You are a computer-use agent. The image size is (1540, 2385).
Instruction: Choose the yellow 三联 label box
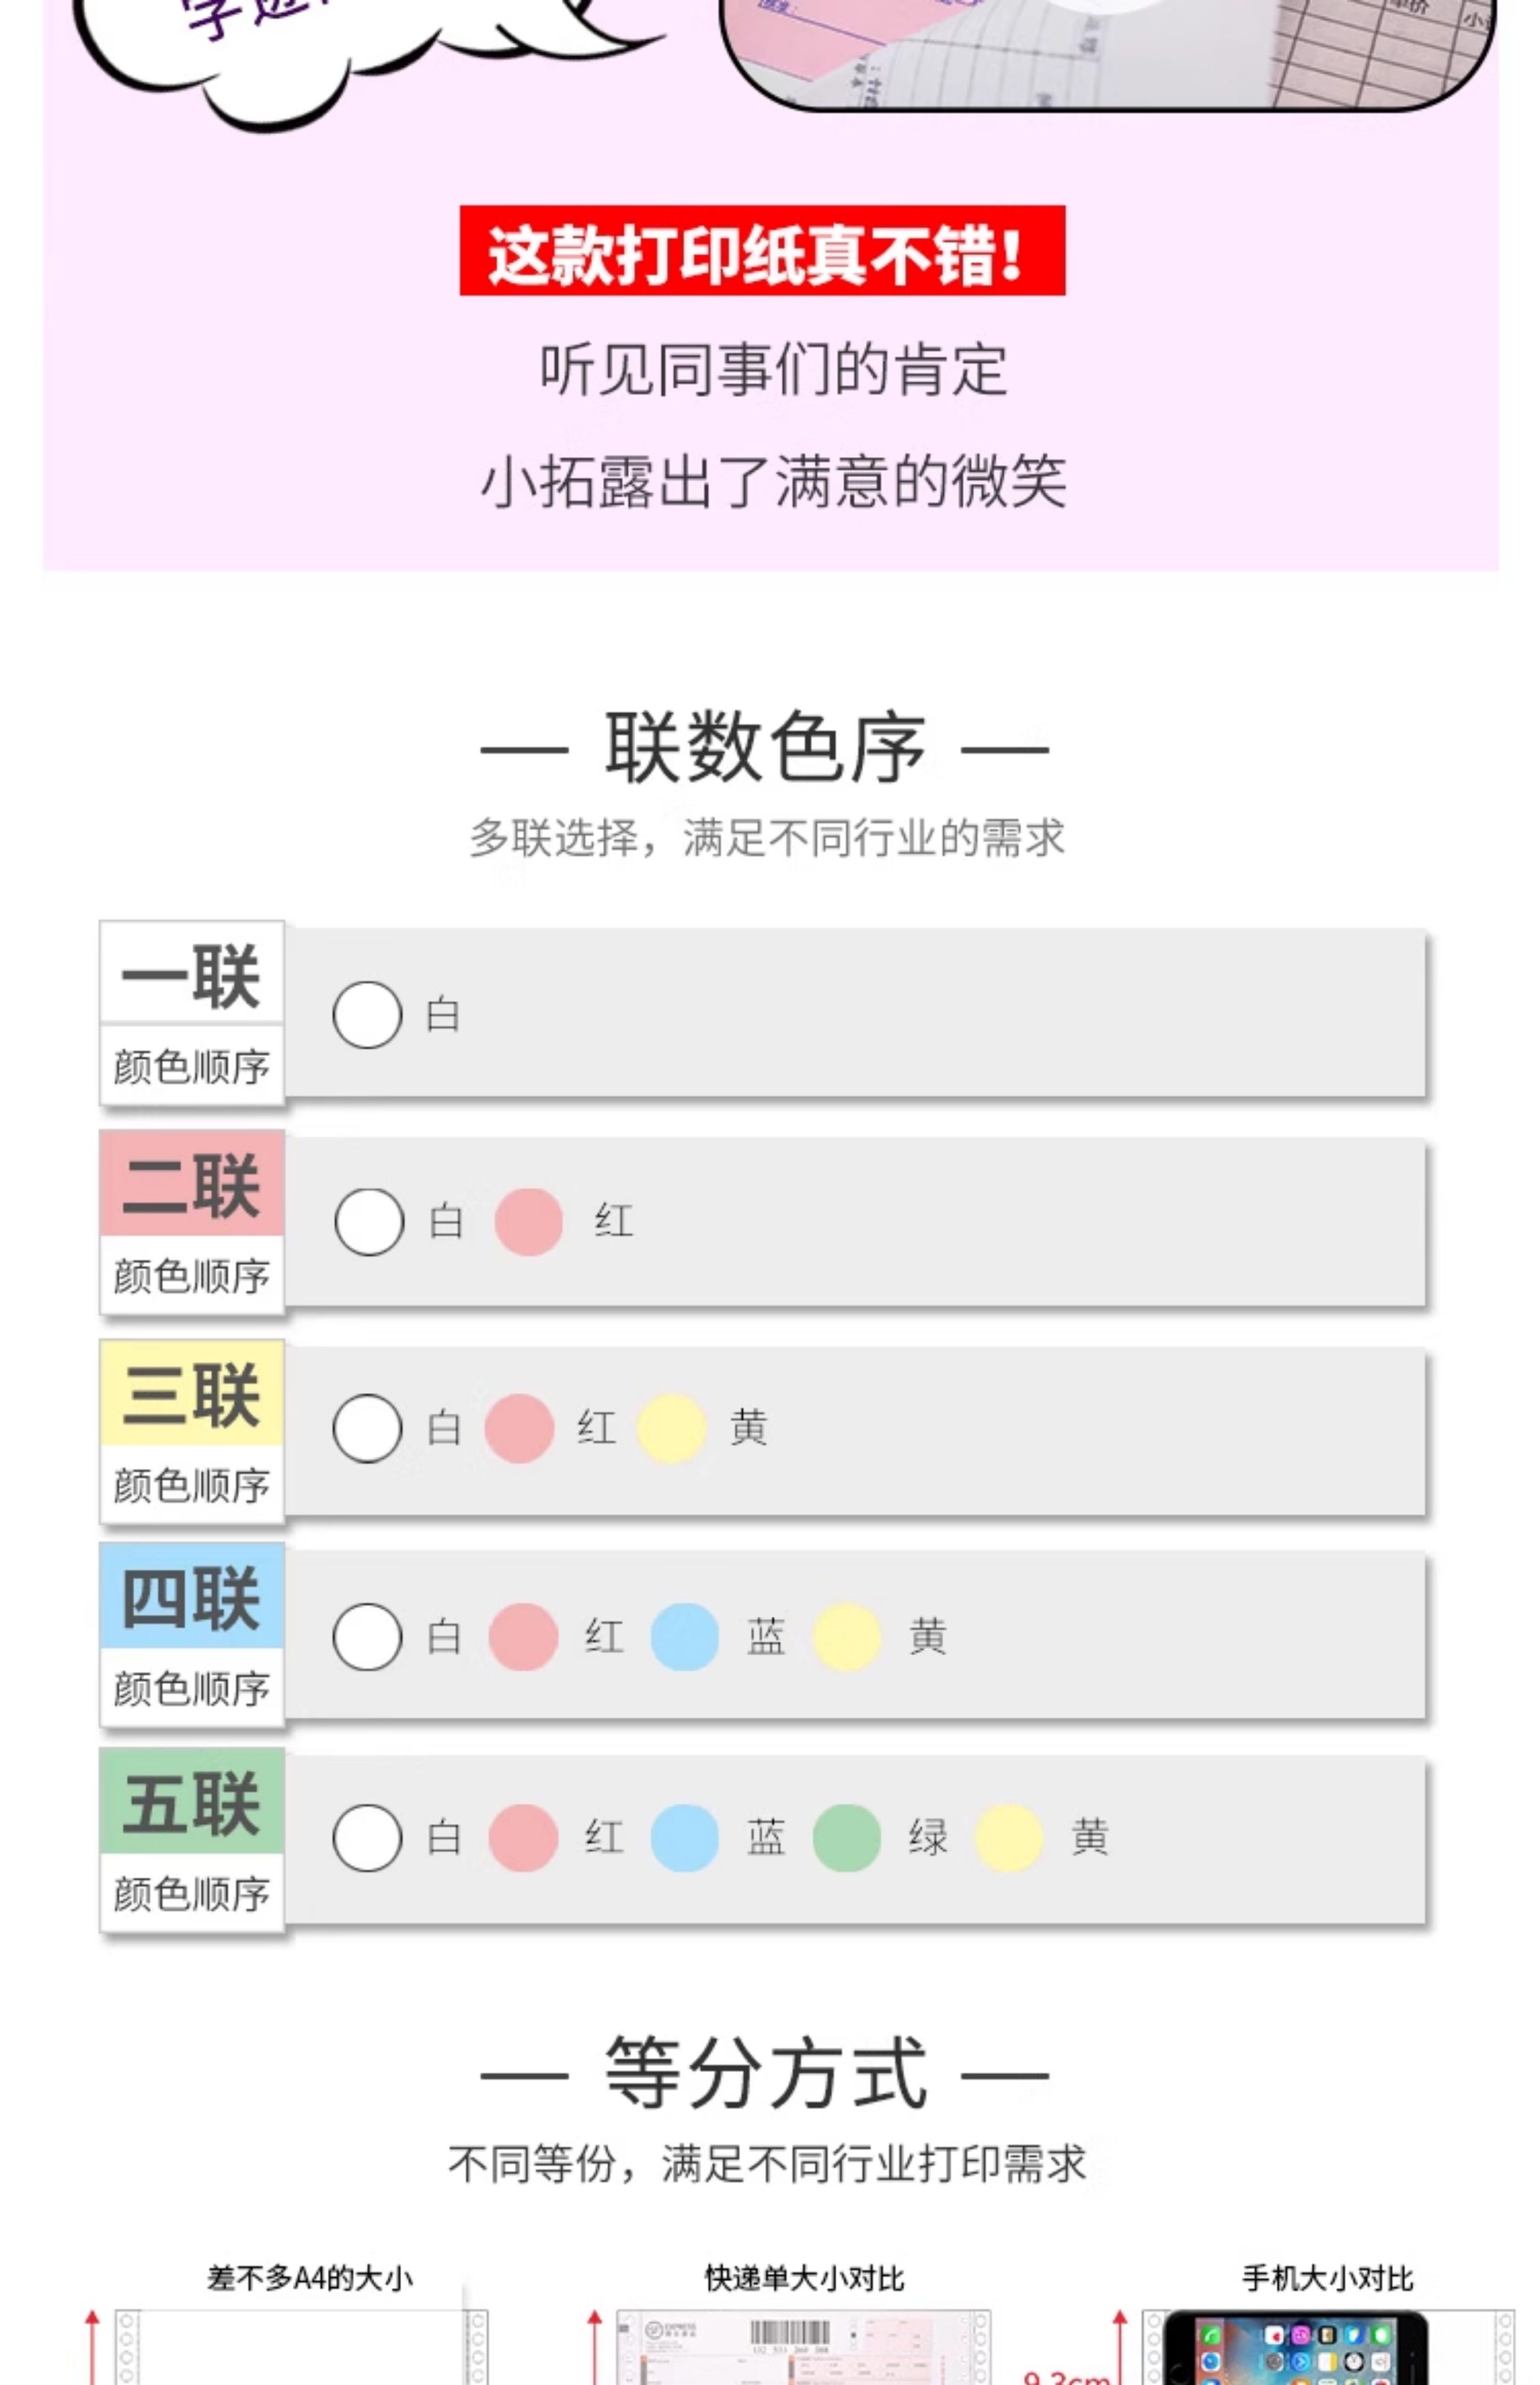tap(192, 1394)
